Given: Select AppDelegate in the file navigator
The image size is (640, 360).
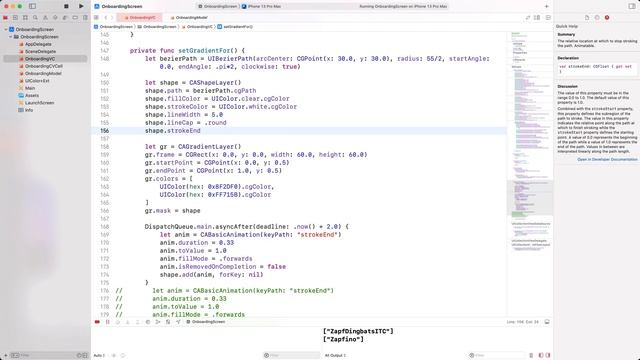Looking at the screenshot, I should click(x=38, y=44).
